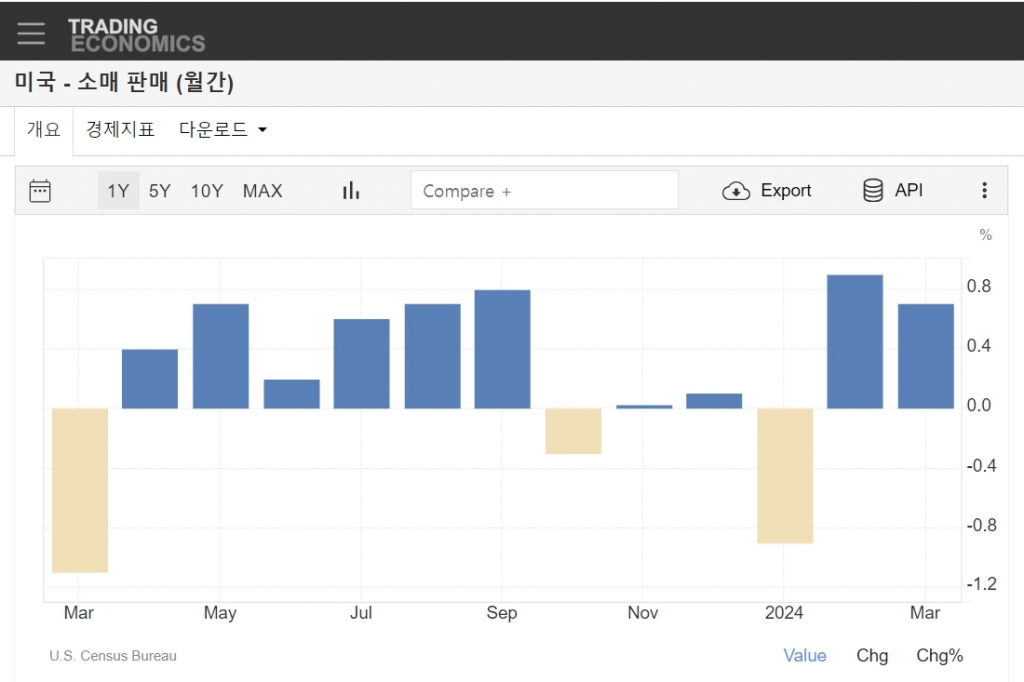Click the Compare + input field
The image size is (1024, 682).
[544, 191]
